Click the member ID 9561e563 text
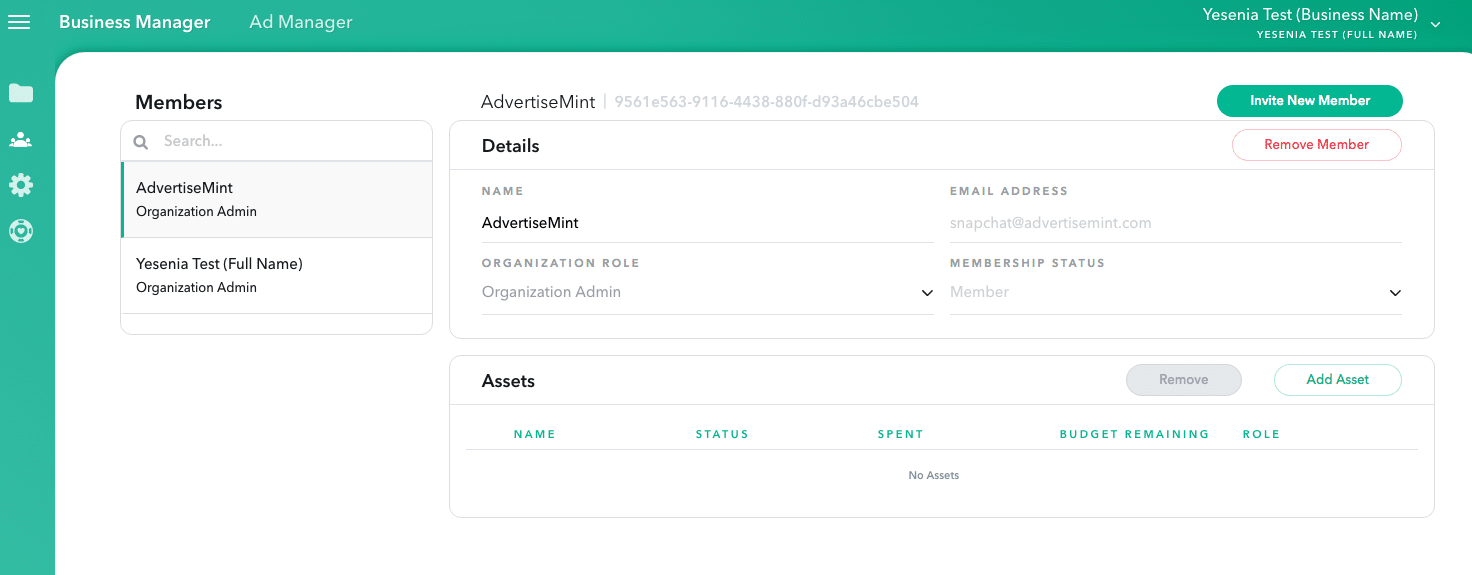The height and width of the screenshot is (575, 1472). point(766,102)
